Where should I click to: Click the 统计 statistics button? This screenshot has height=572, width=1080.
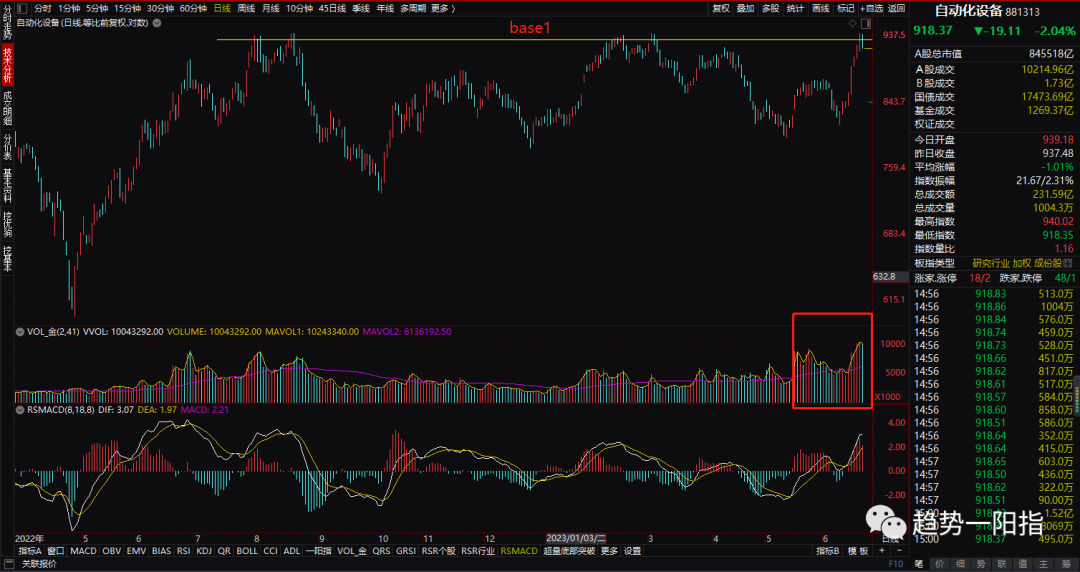pyautogui.click(x=796, y=8)
